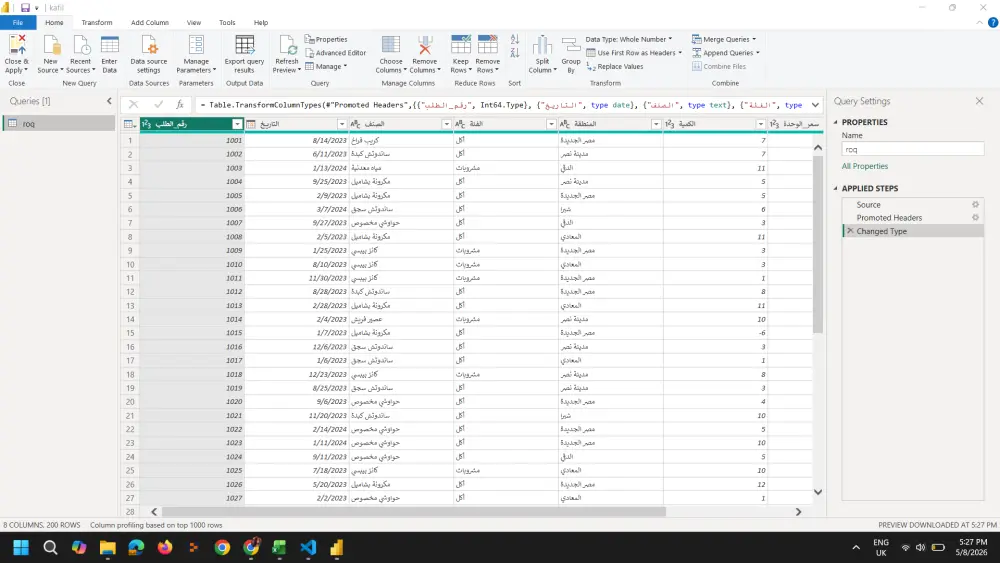Select the roq query in Queries pane
1000x563 pixels.
(59, 124)
